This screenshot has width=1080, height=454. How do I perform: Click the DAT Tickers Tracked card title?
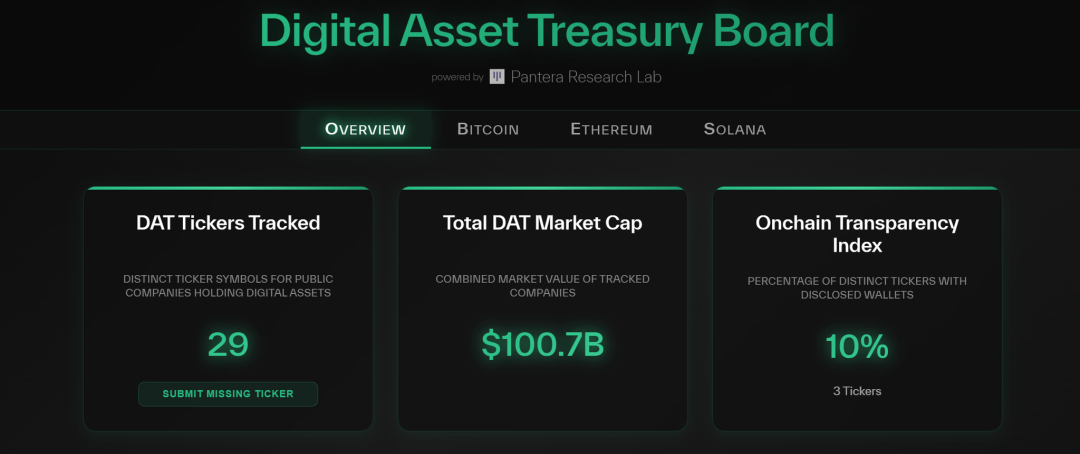click(x=228, y=223)
